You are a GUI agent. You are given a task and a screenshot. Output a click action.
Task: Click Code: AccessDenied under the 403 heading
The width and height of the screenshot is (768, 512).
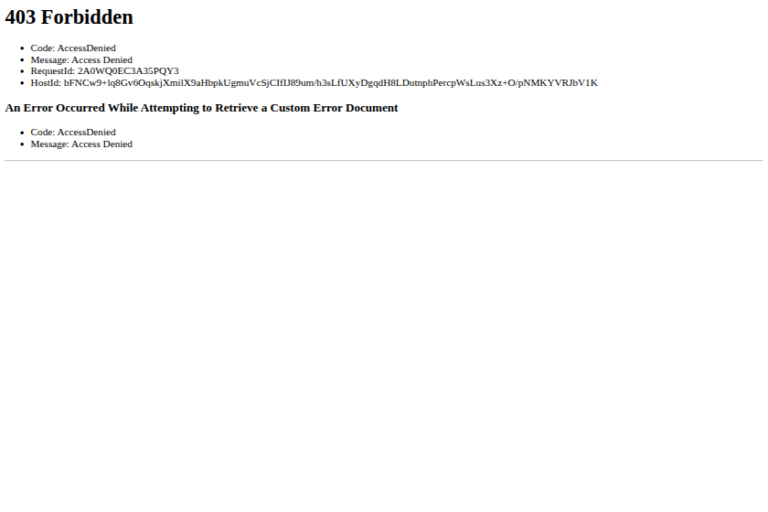(x=73, y=48)
